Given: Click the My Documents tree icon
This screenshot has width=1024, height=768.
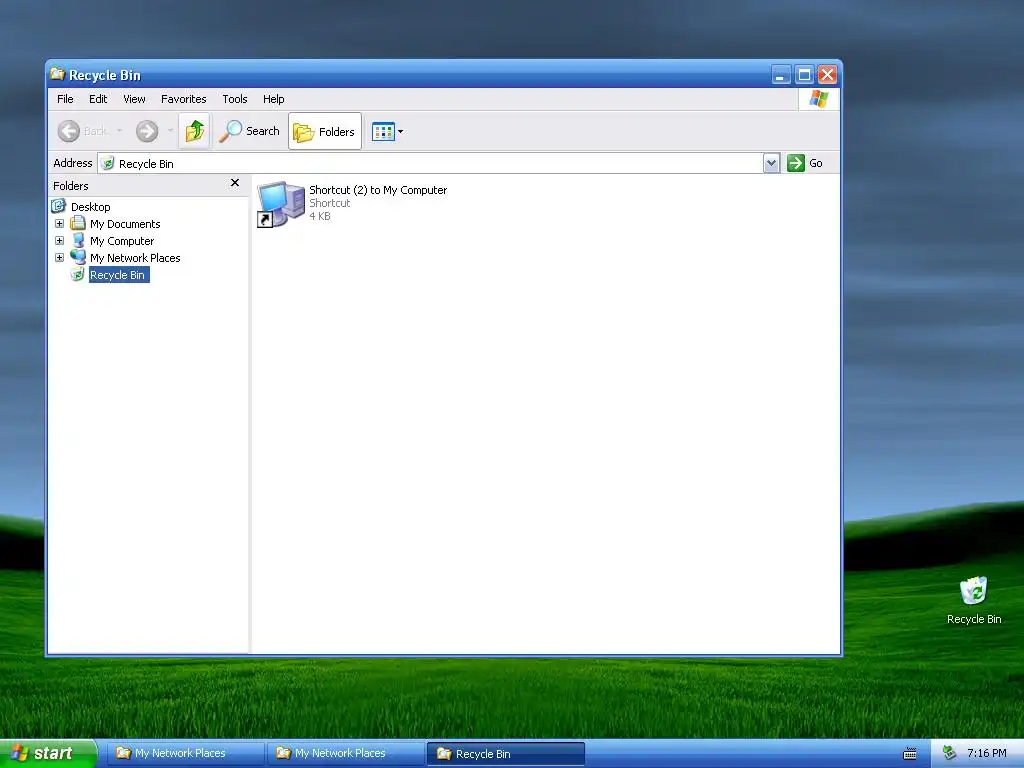Looking at the screenshot, I should pos(78,223).
